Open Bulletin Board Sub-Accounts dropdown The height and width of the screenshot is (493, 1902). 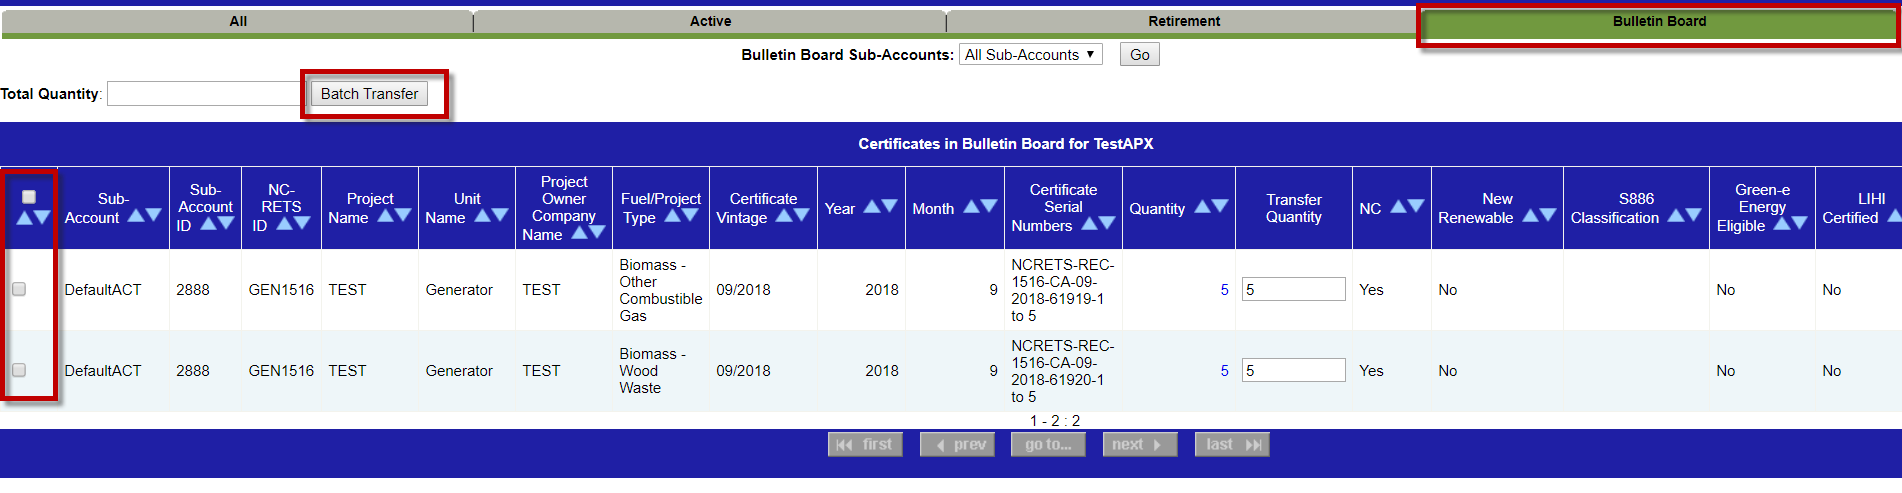(x=1030, y=55)
